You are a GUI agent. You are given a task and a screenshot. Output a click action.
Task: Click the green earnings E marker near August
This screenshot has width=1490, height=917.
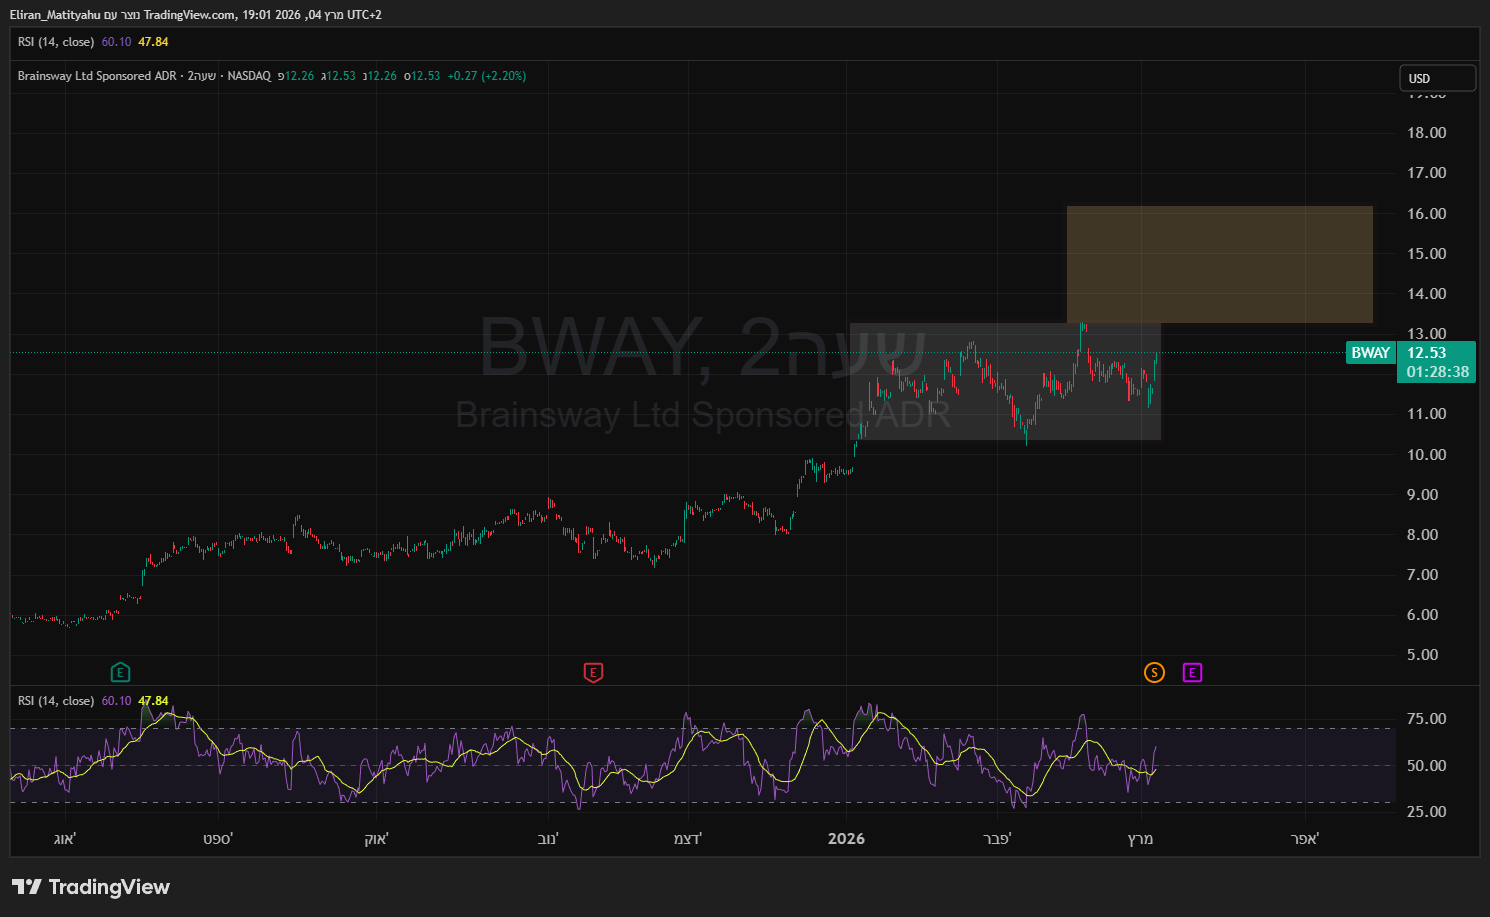pyautogui.click(x=120, y=672)
